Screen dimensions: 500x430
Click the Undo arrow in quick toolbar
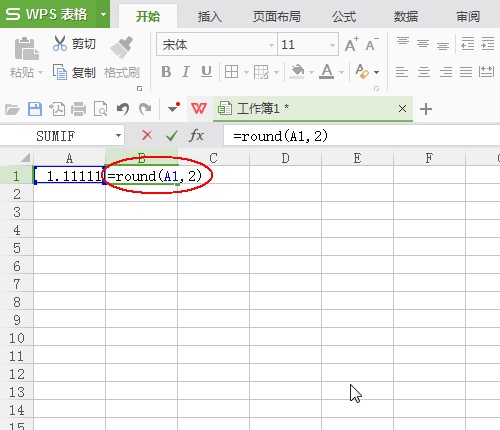[x=123, y=109]
